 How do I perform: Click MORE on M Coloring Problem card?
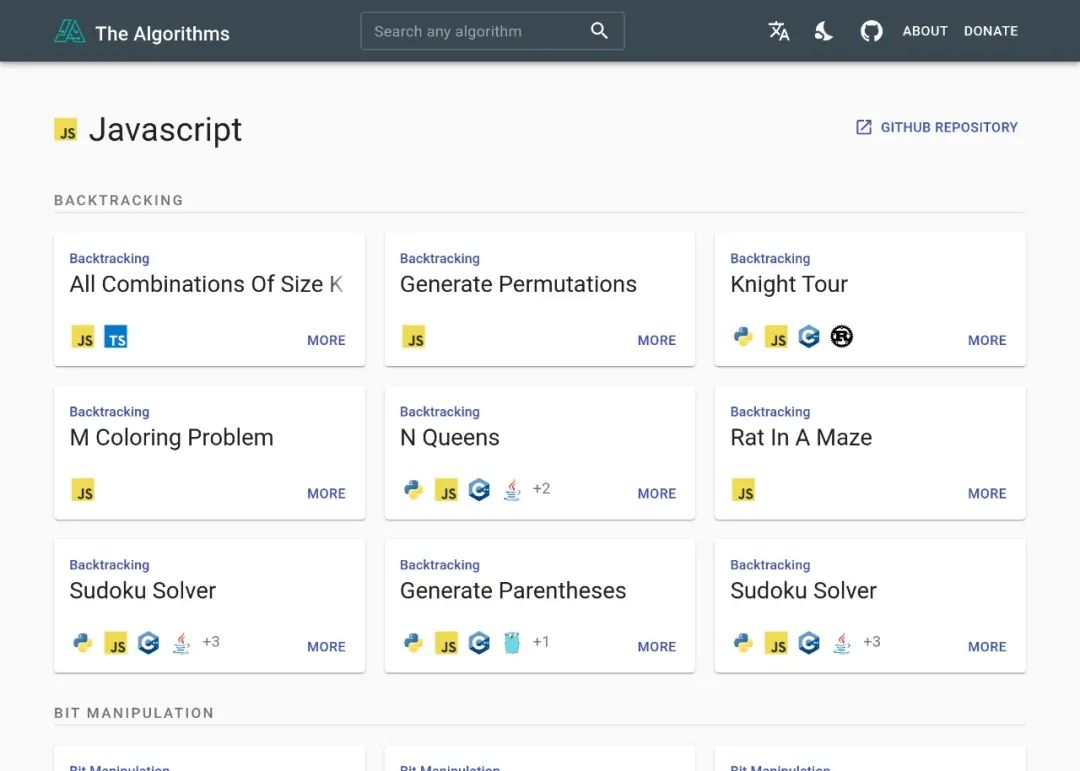pyautogui.click(x=326, y=493)
